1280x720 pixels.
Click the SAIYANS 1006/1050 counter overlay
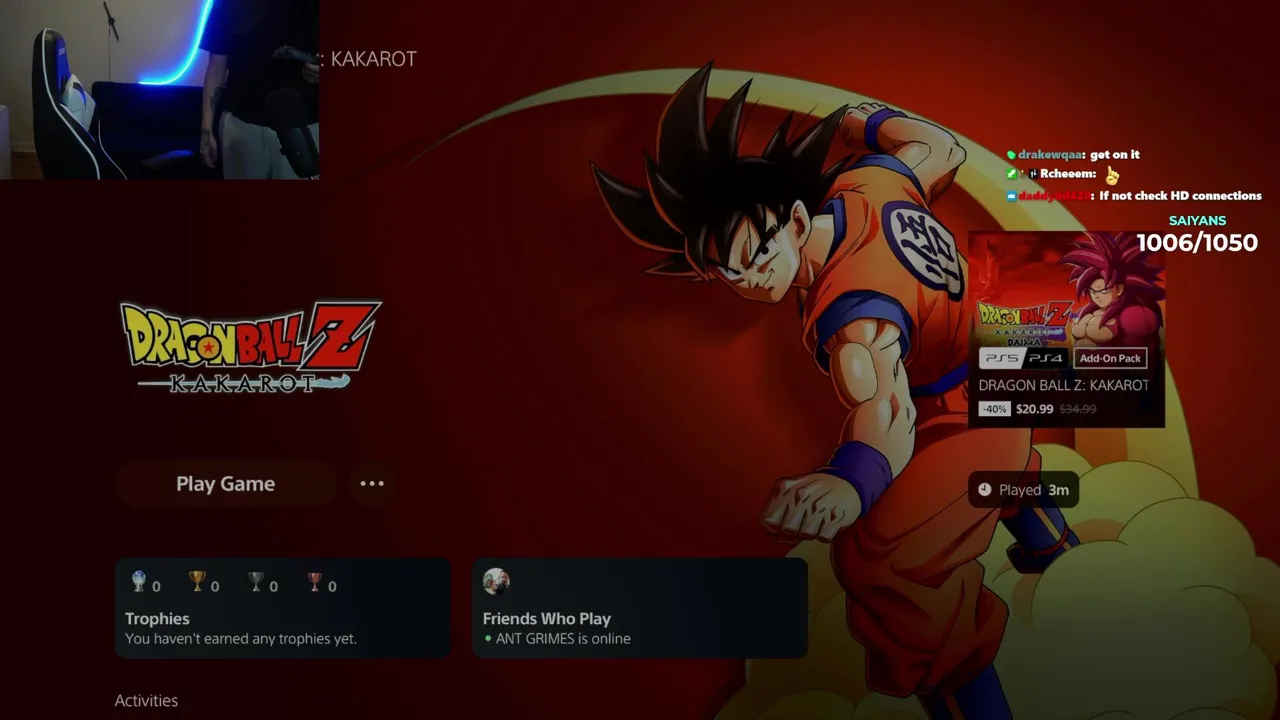coord(1197,234)
